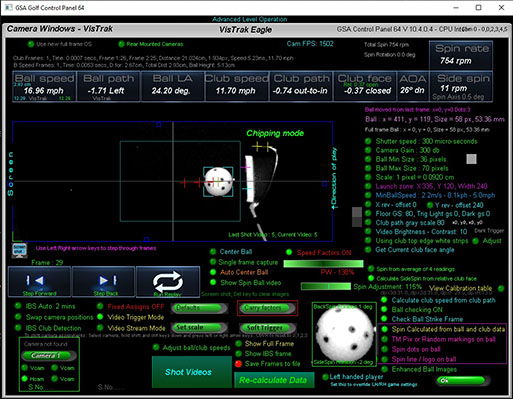
Task: Click the Re-calculate Data button
Action: coord(274,380)
